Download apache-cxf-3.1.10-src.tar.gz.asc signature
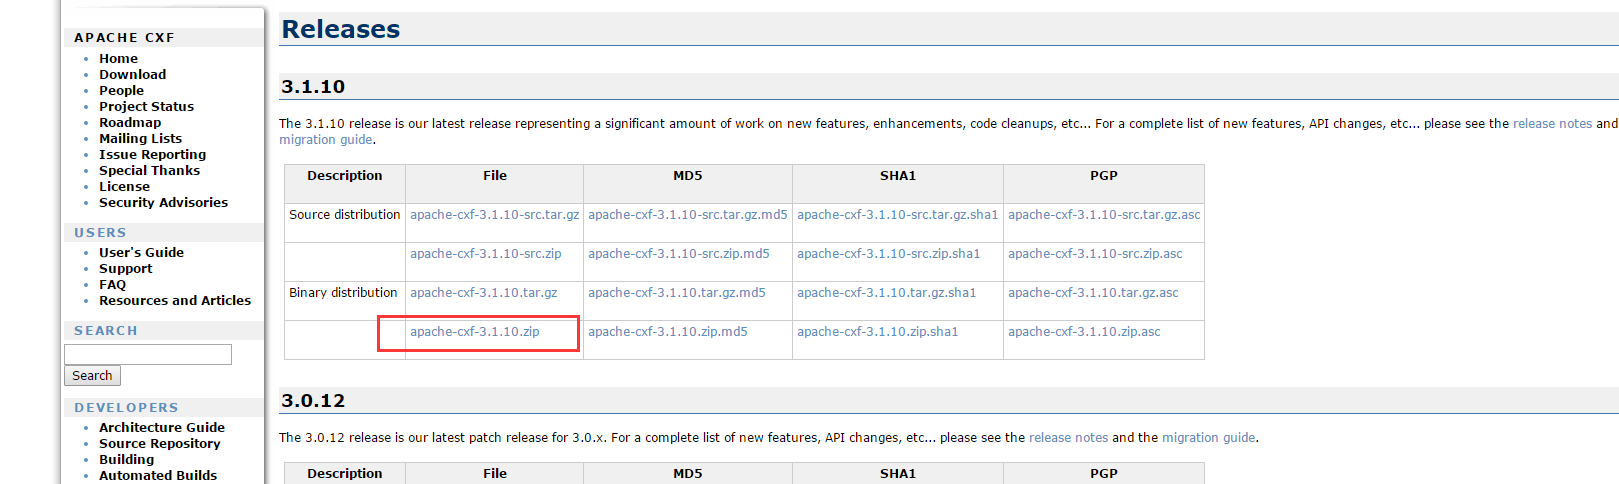 click(1104, 215)
